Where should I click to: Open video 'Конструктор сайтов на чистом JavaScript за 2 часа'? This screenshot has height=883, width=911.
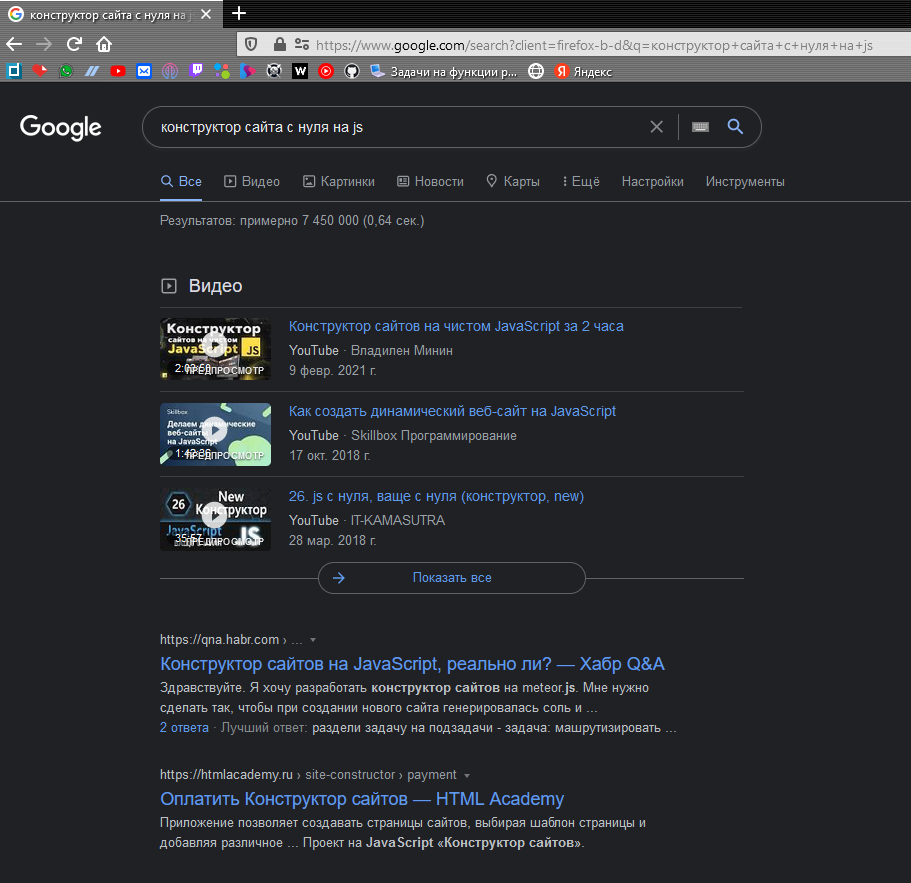point(456,326)
